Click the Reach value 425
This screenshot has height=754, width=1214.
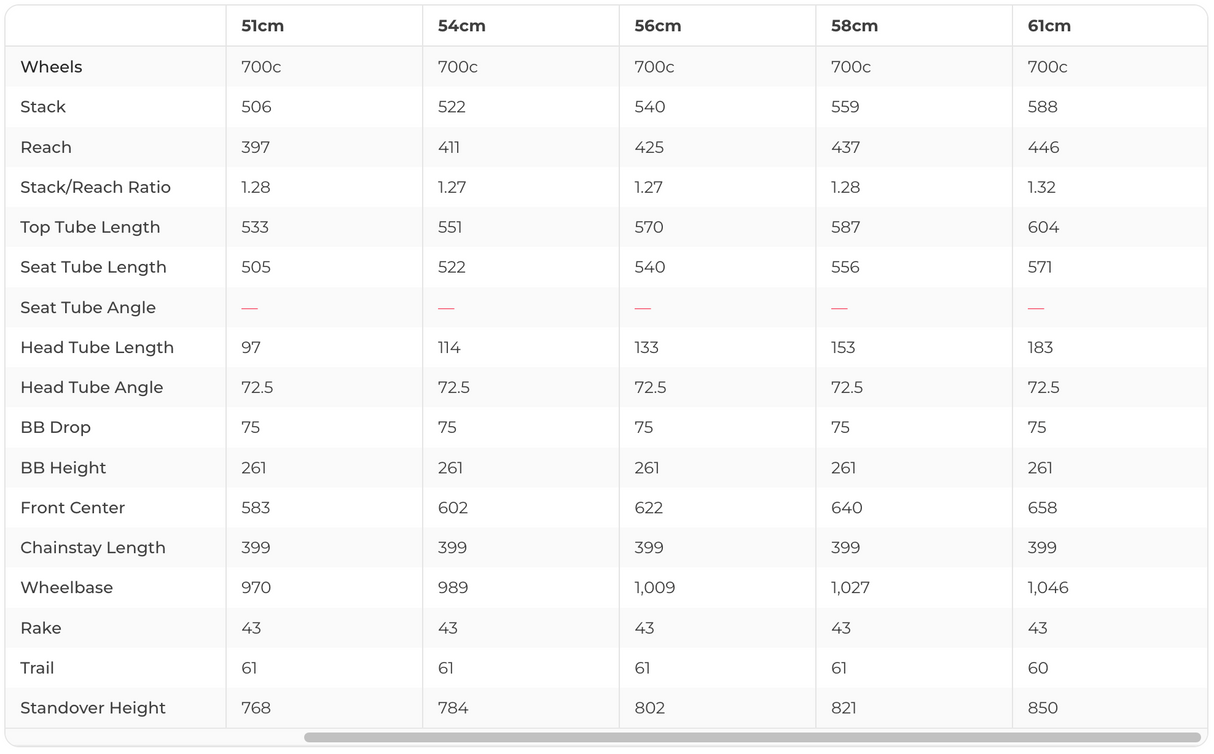649,147
